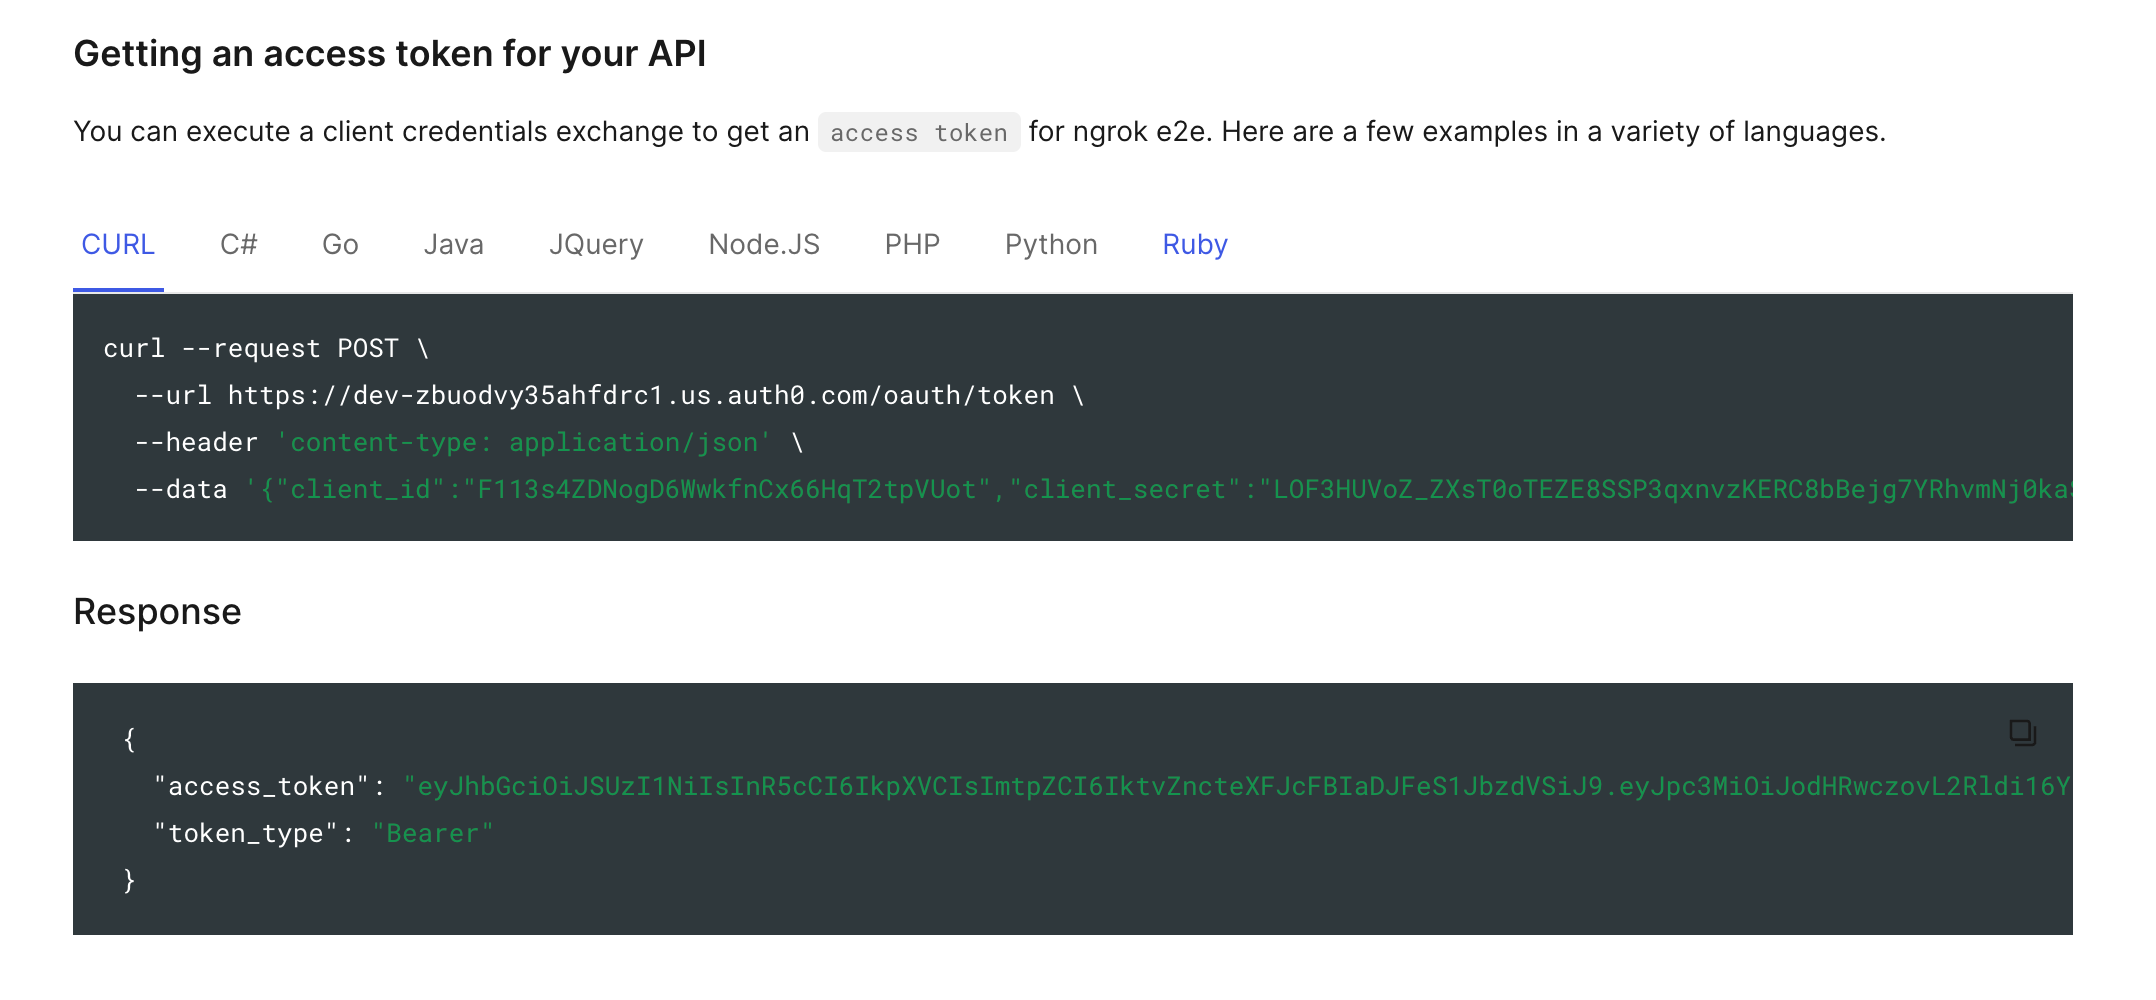The height and width of the screenshot is (1000, 2156).
Task: Select the CURL tab
Action: pyautogui.click(x=118, y=245)
